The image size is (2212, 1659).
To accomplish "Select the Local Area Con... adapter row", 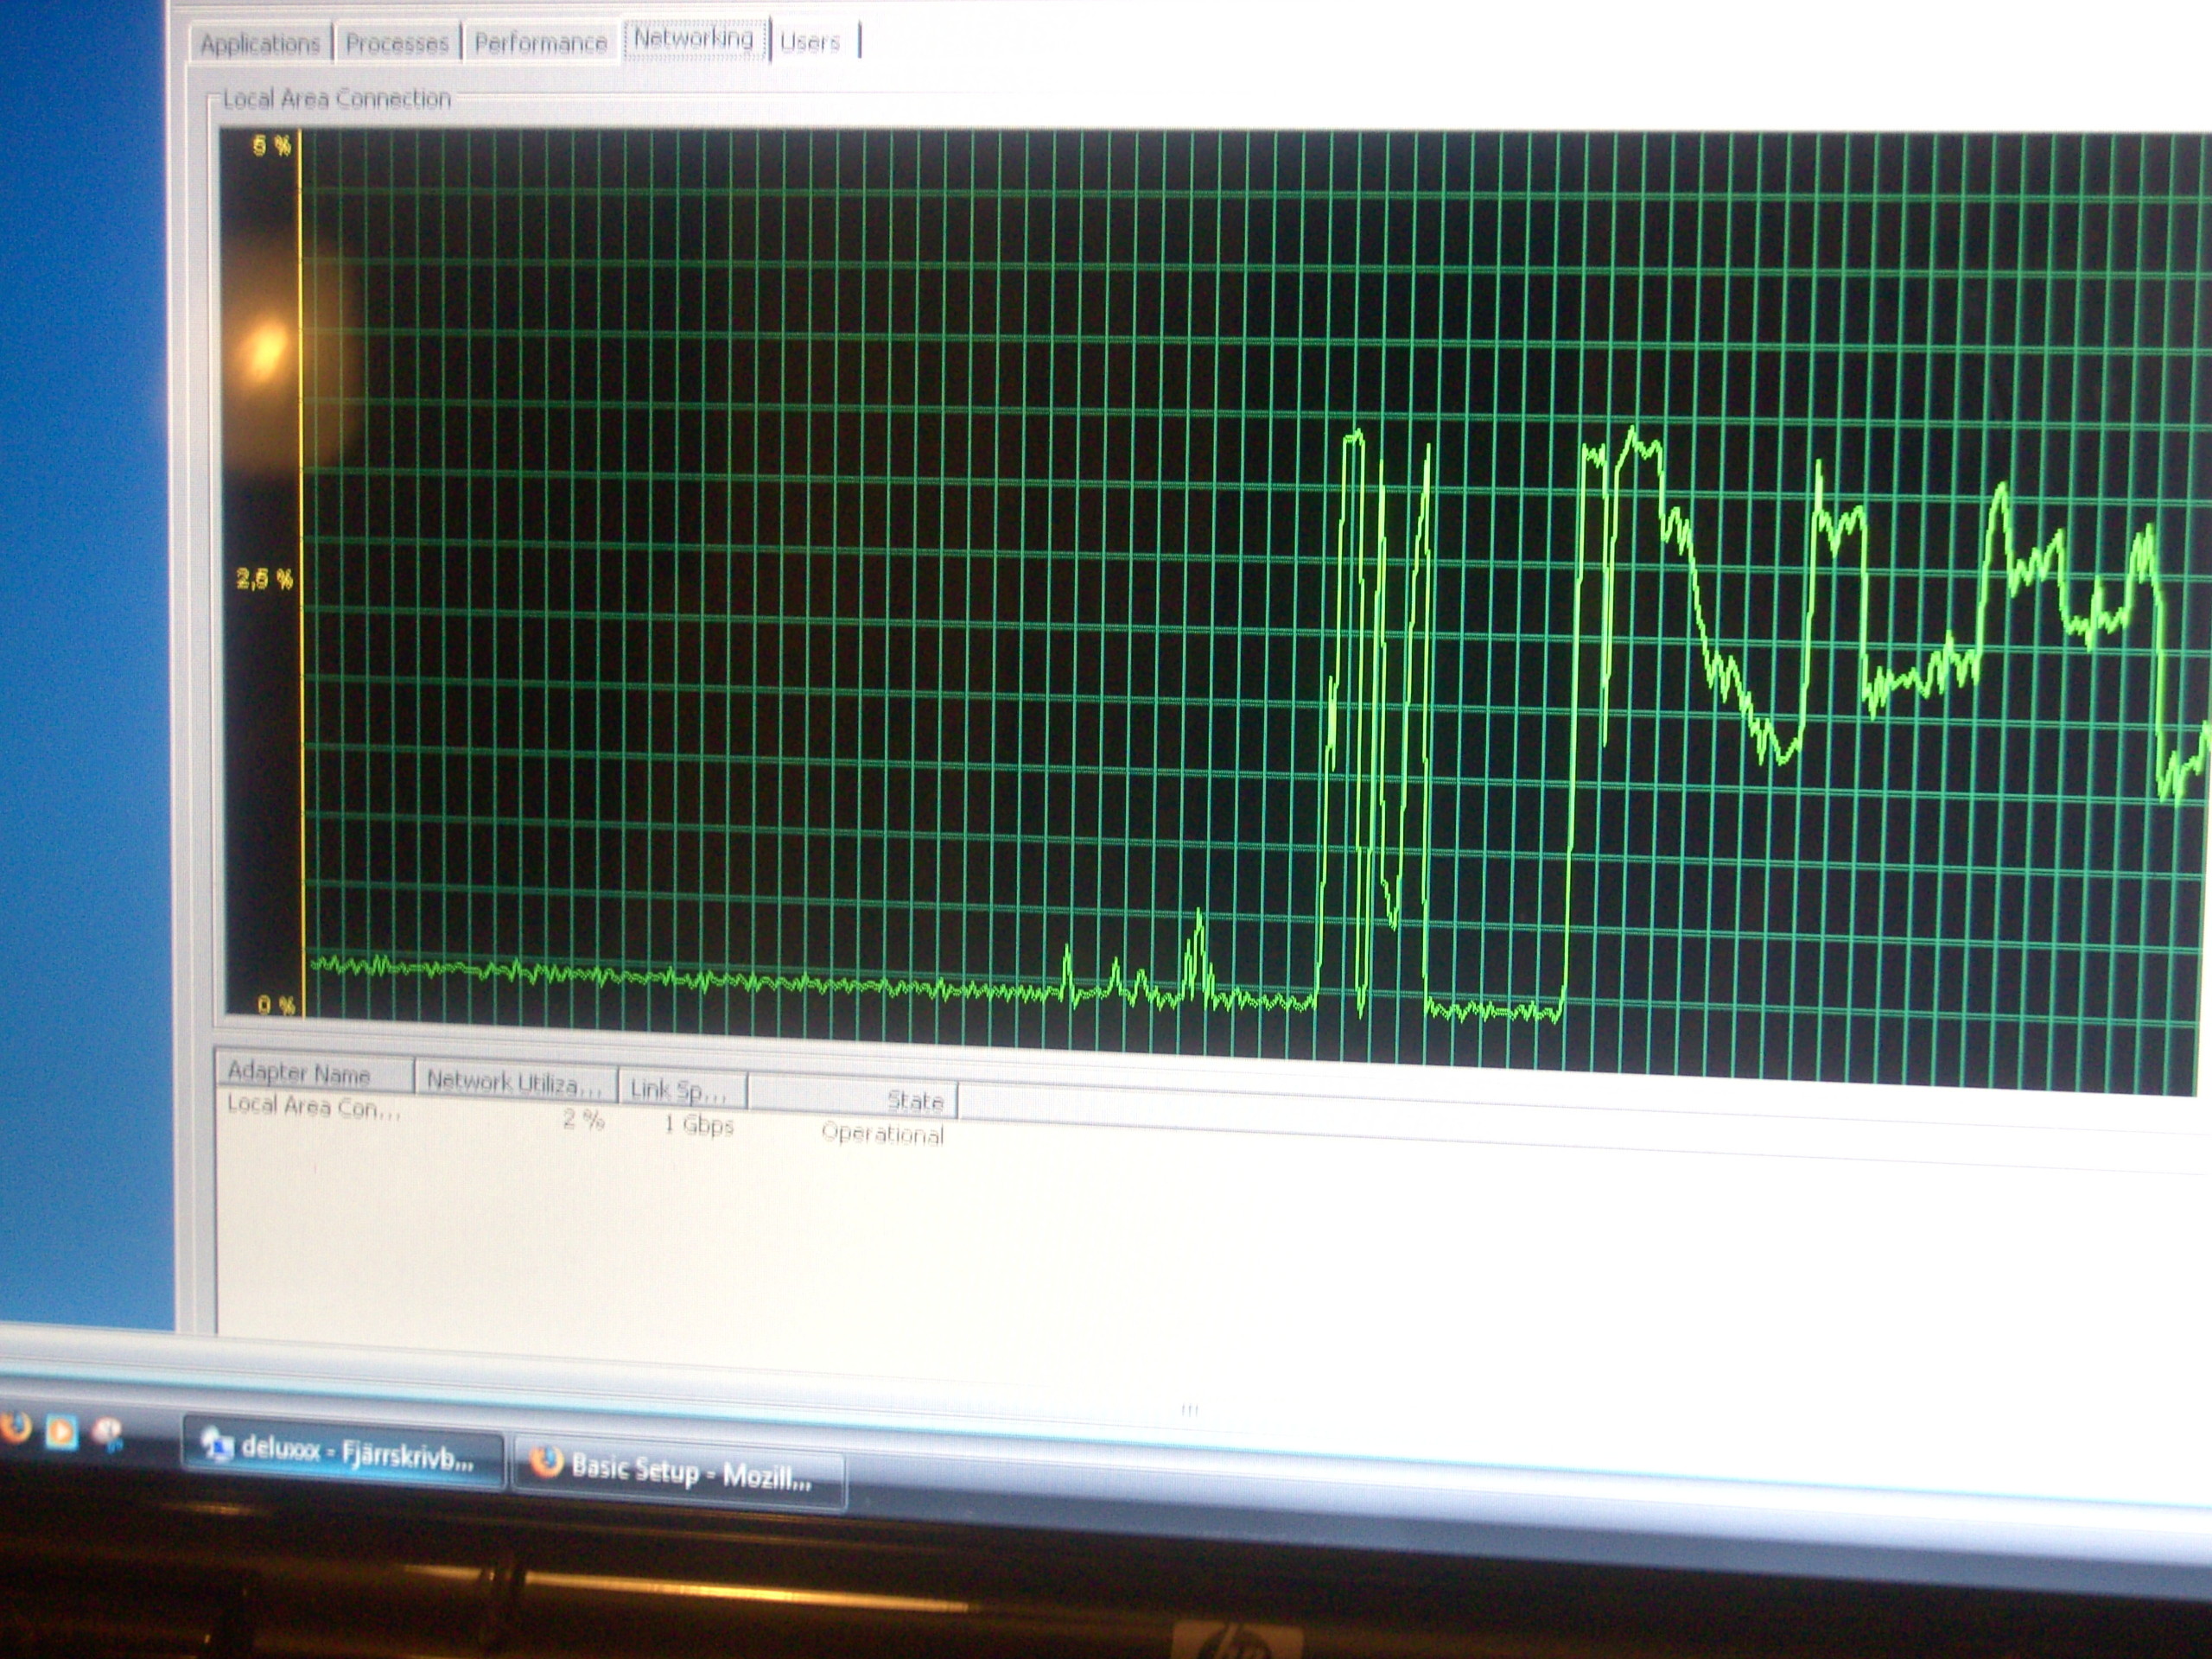I will (585, 1120).
